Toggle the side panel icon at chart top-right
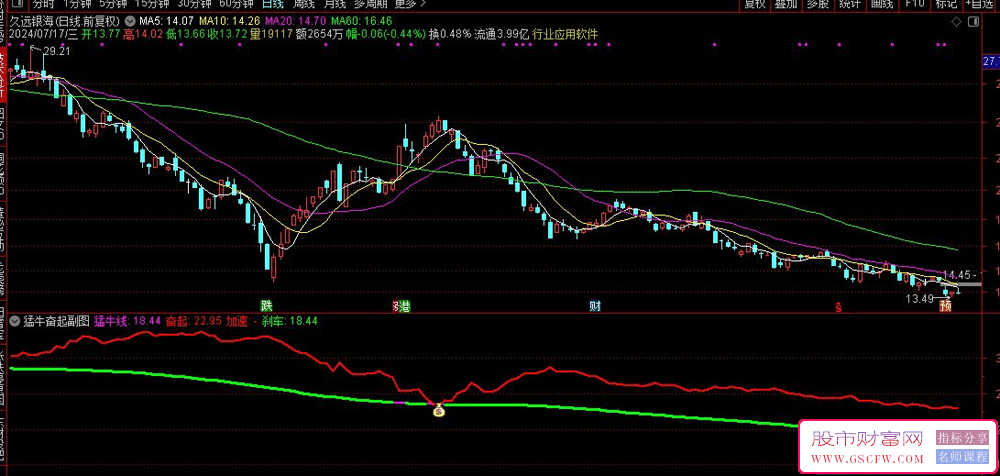 [x=973, y=22]
